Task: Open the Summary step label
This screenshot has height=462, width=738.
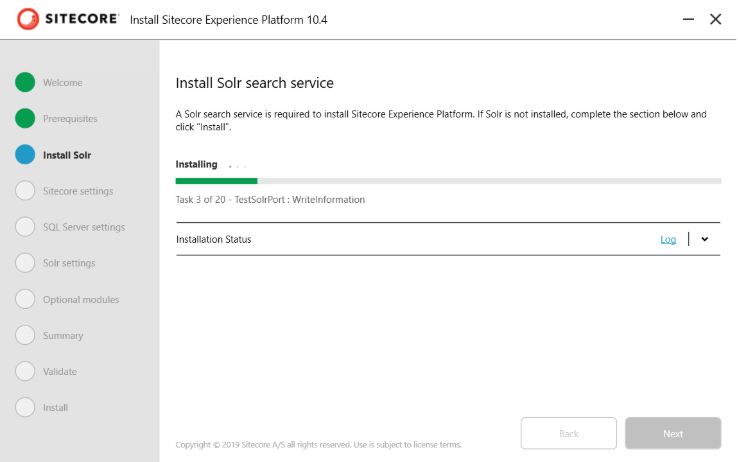Action: click(x=63, y=336)
